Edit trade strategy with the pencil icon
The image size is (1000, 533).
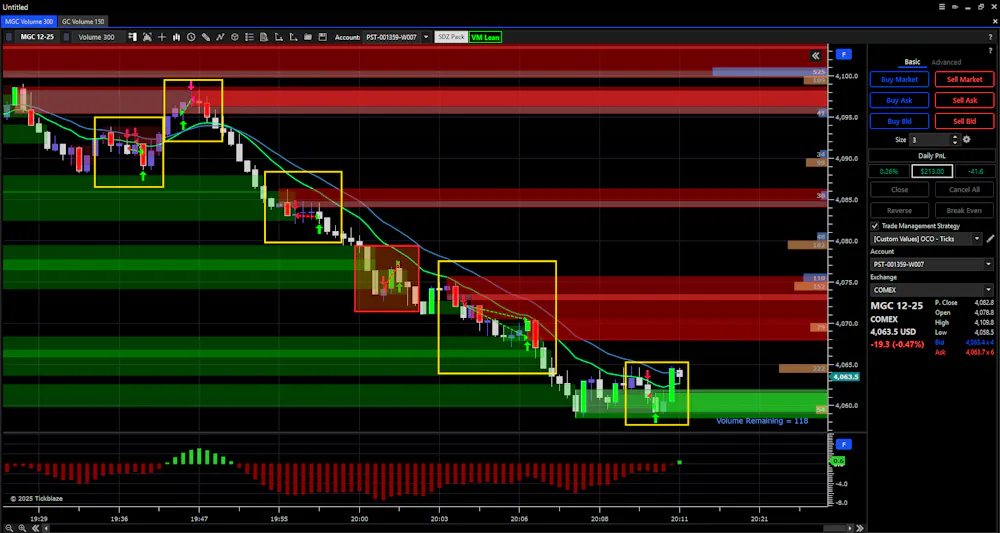pyautogui.click(x=990, y=238)
